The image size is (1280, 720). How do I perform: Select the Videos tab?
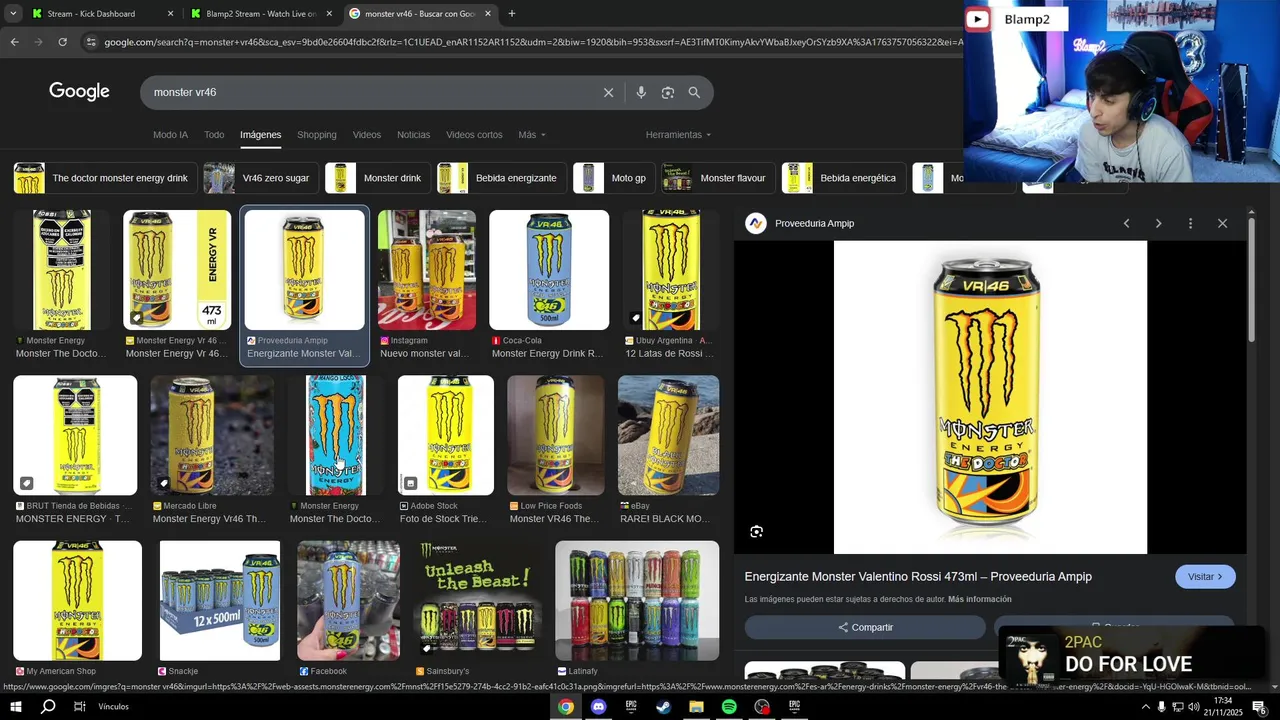(x=367, y=135)
